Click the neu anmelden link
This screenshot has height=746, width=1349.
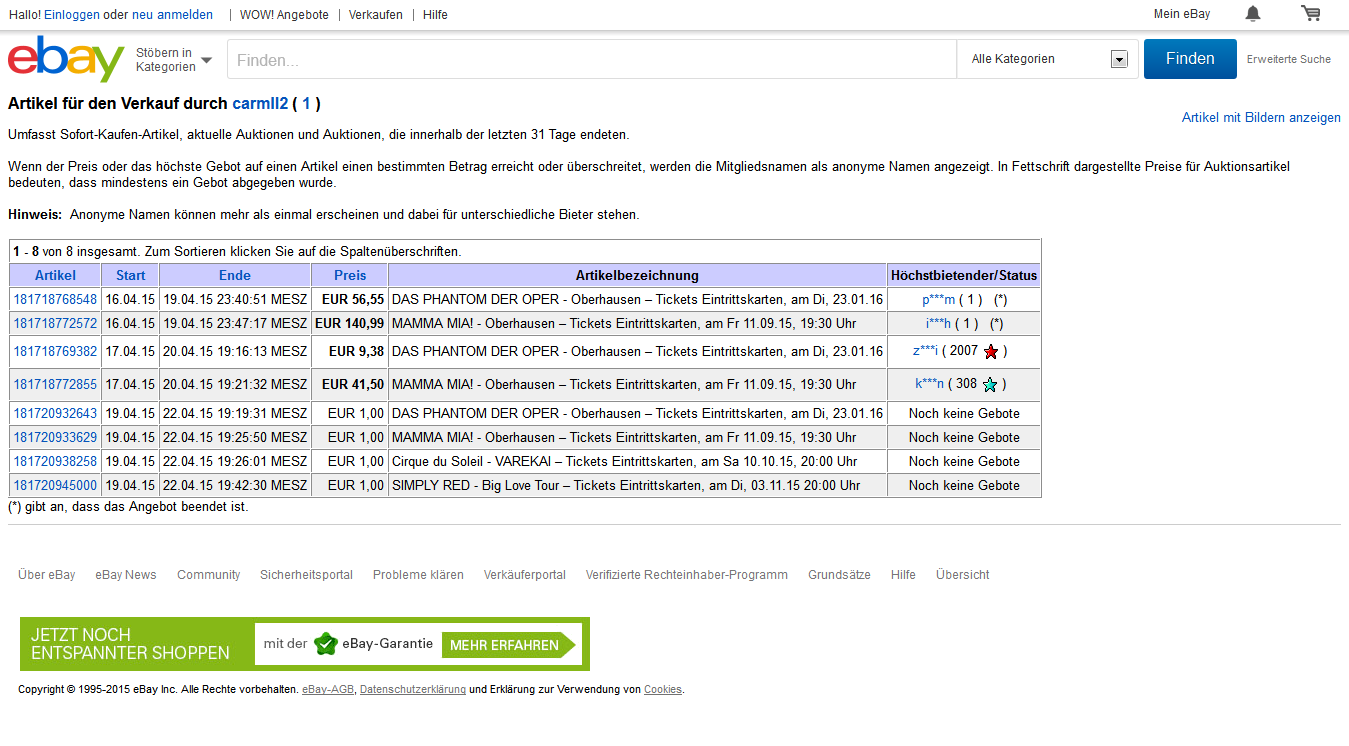[x=172, y=15]
